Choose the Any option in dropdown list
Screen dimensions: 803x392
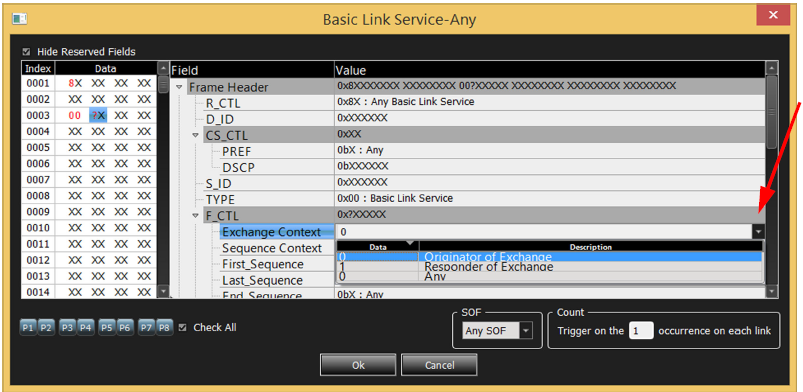click(549, 276)
